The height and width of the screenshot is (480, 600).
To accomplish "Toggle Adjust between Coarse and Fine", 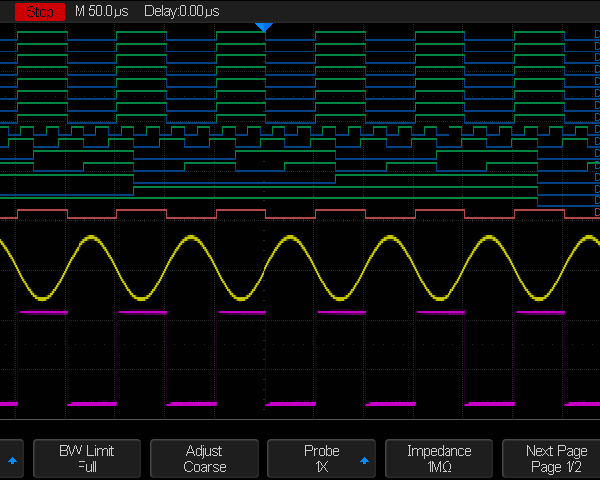I will 204,459.
